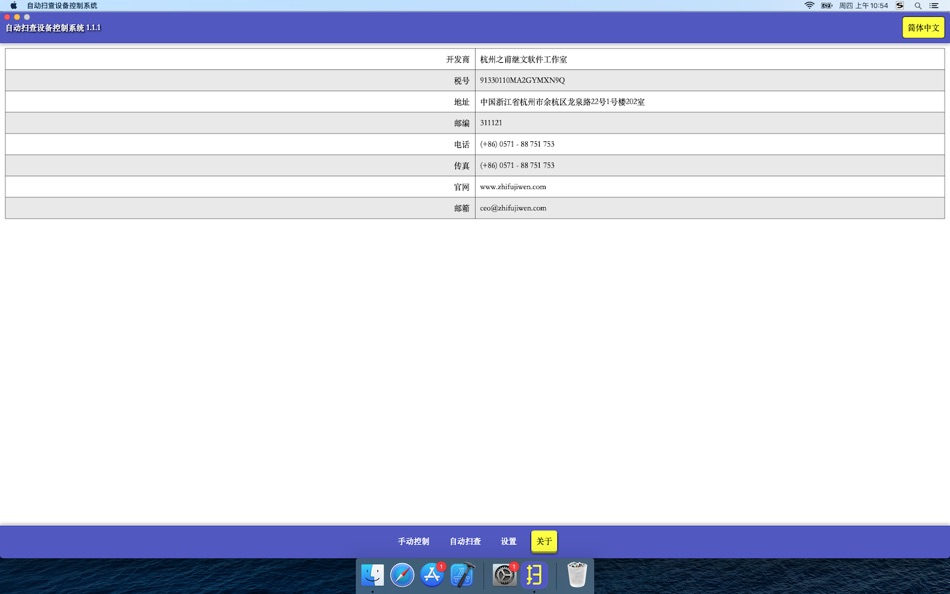Click the gray zoom window button
Screen dimensions: 950x594
click(27, 17)
